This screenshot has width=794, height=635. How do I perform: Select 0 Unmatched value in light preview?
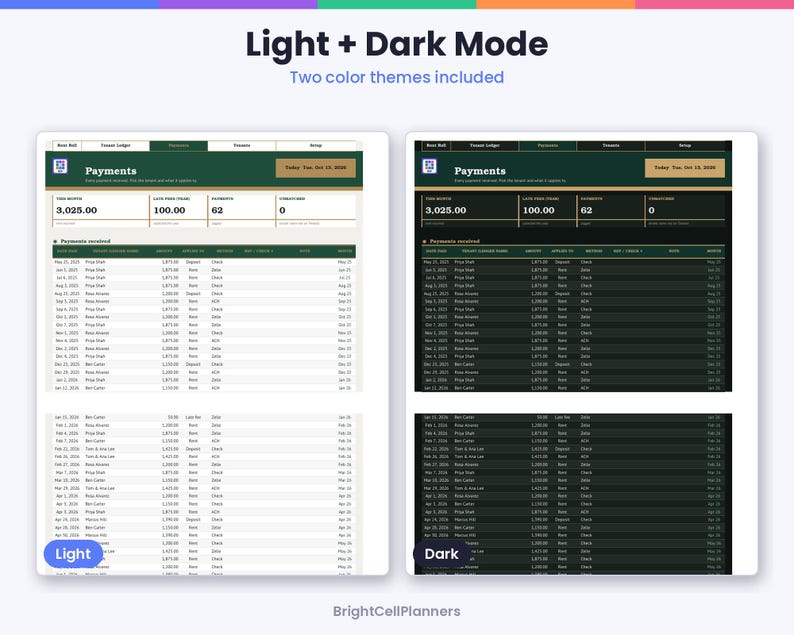pos(282,210)
